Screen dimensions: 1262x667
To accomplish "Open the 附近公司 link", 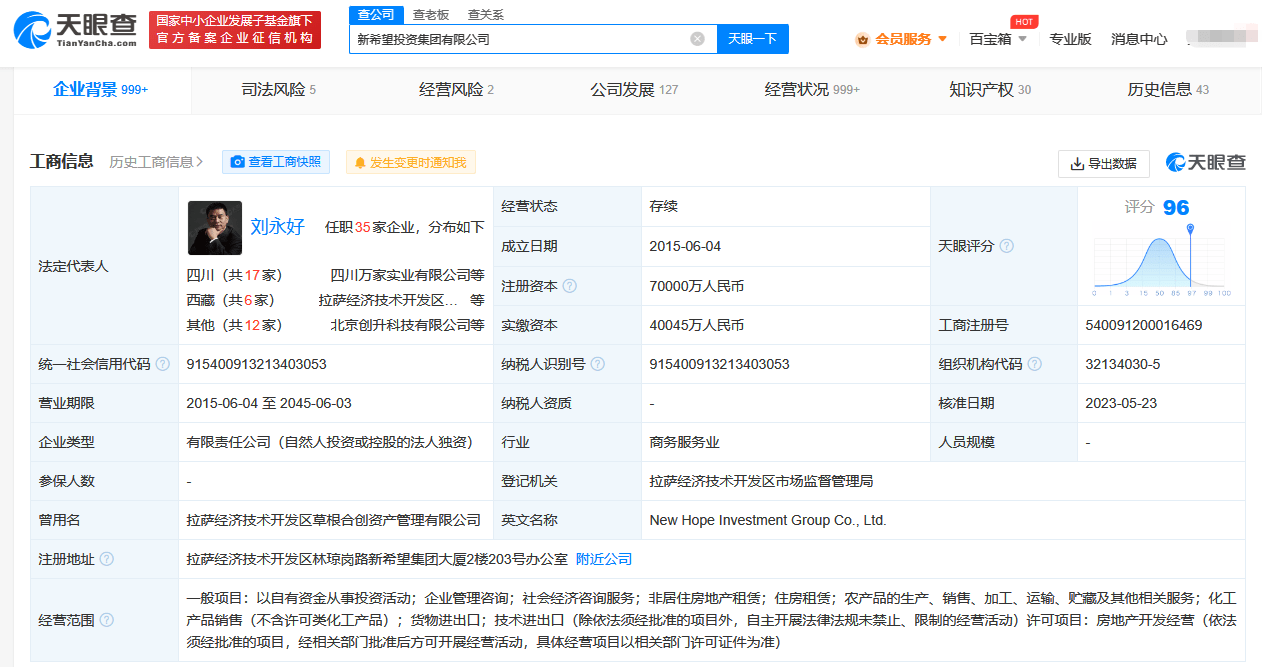I will point(604,559).
